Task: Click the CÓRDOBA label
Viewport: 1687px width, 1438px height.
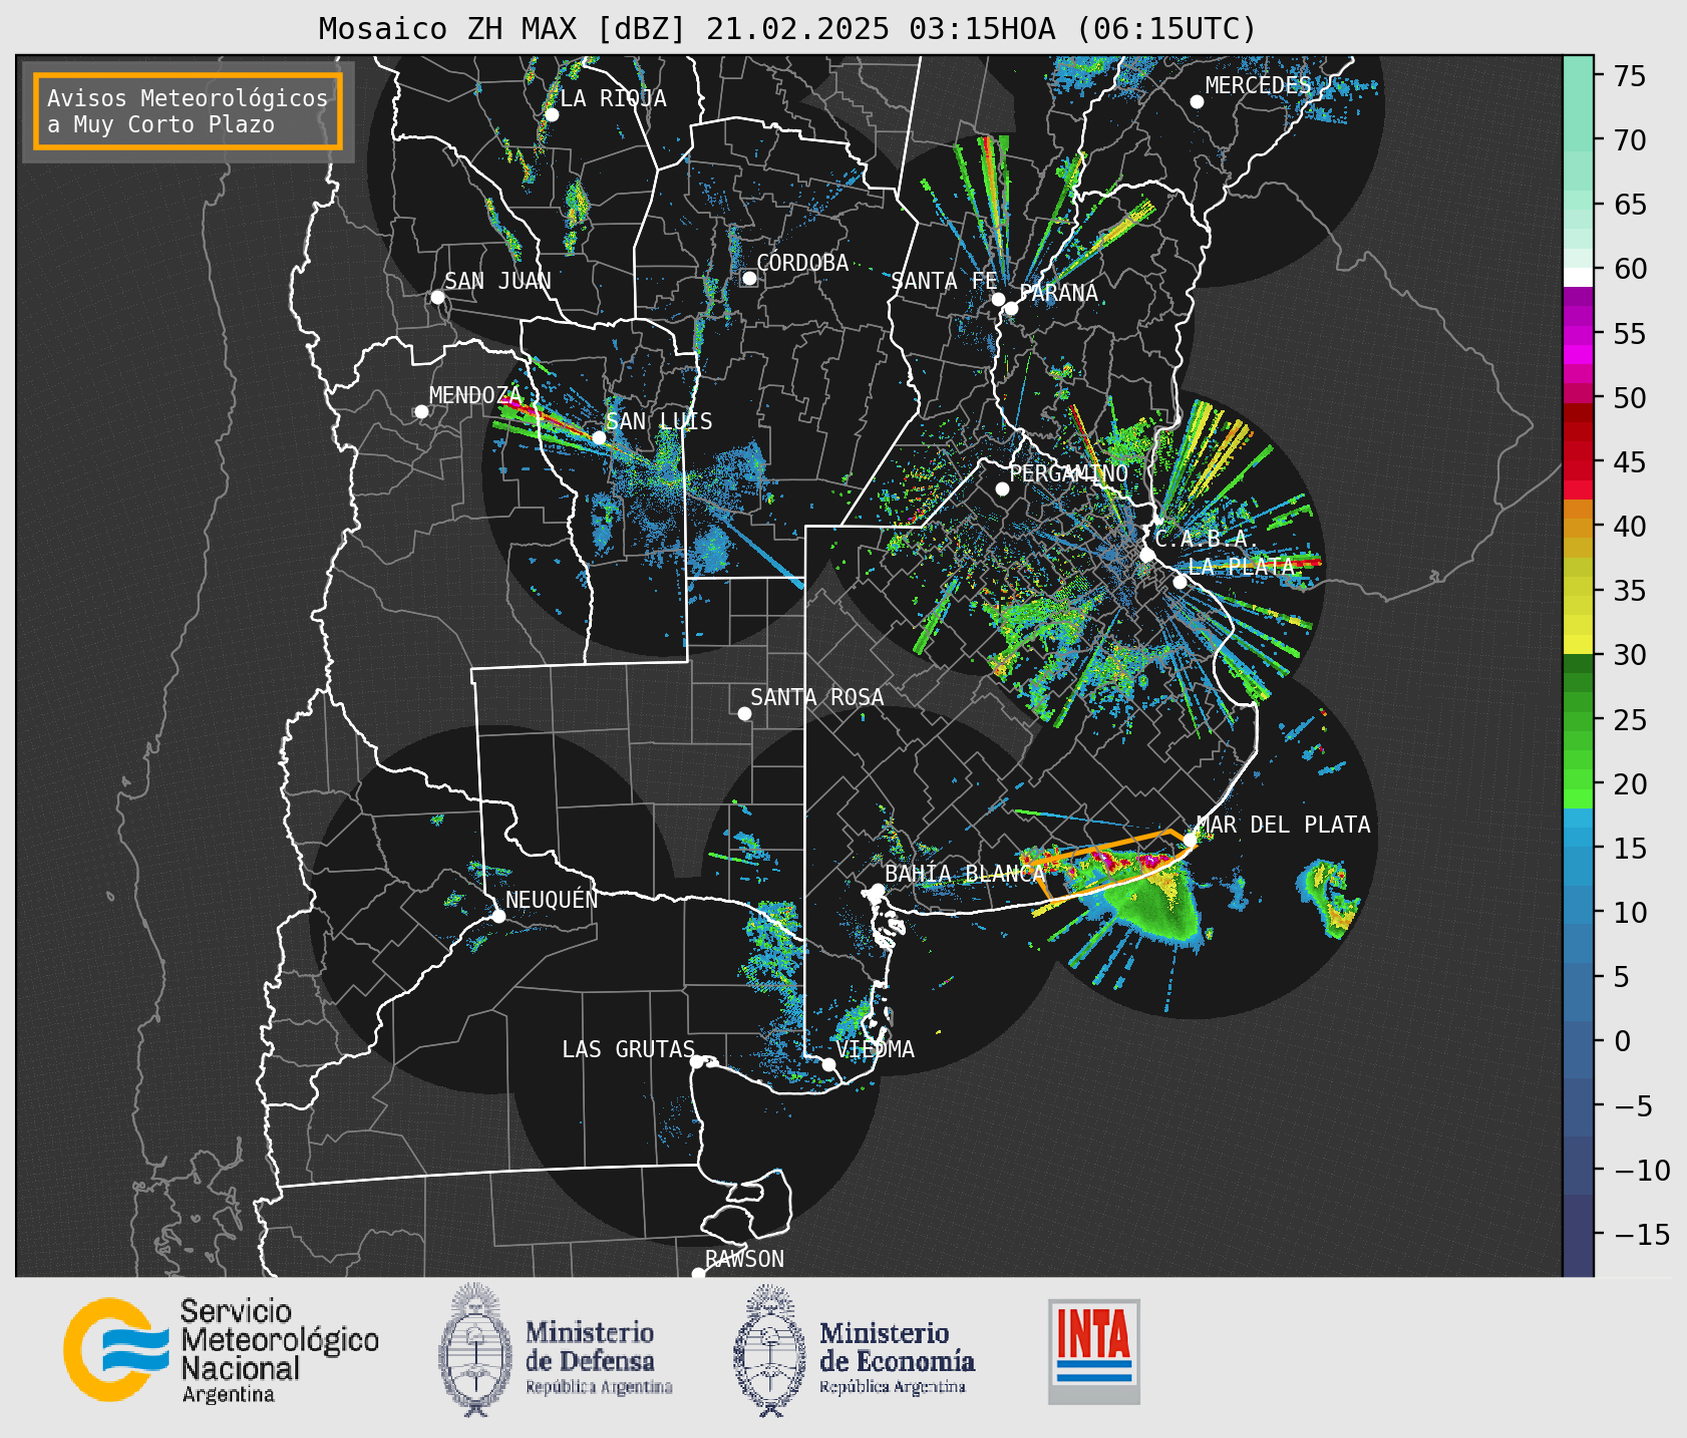Action: [802, 262]
